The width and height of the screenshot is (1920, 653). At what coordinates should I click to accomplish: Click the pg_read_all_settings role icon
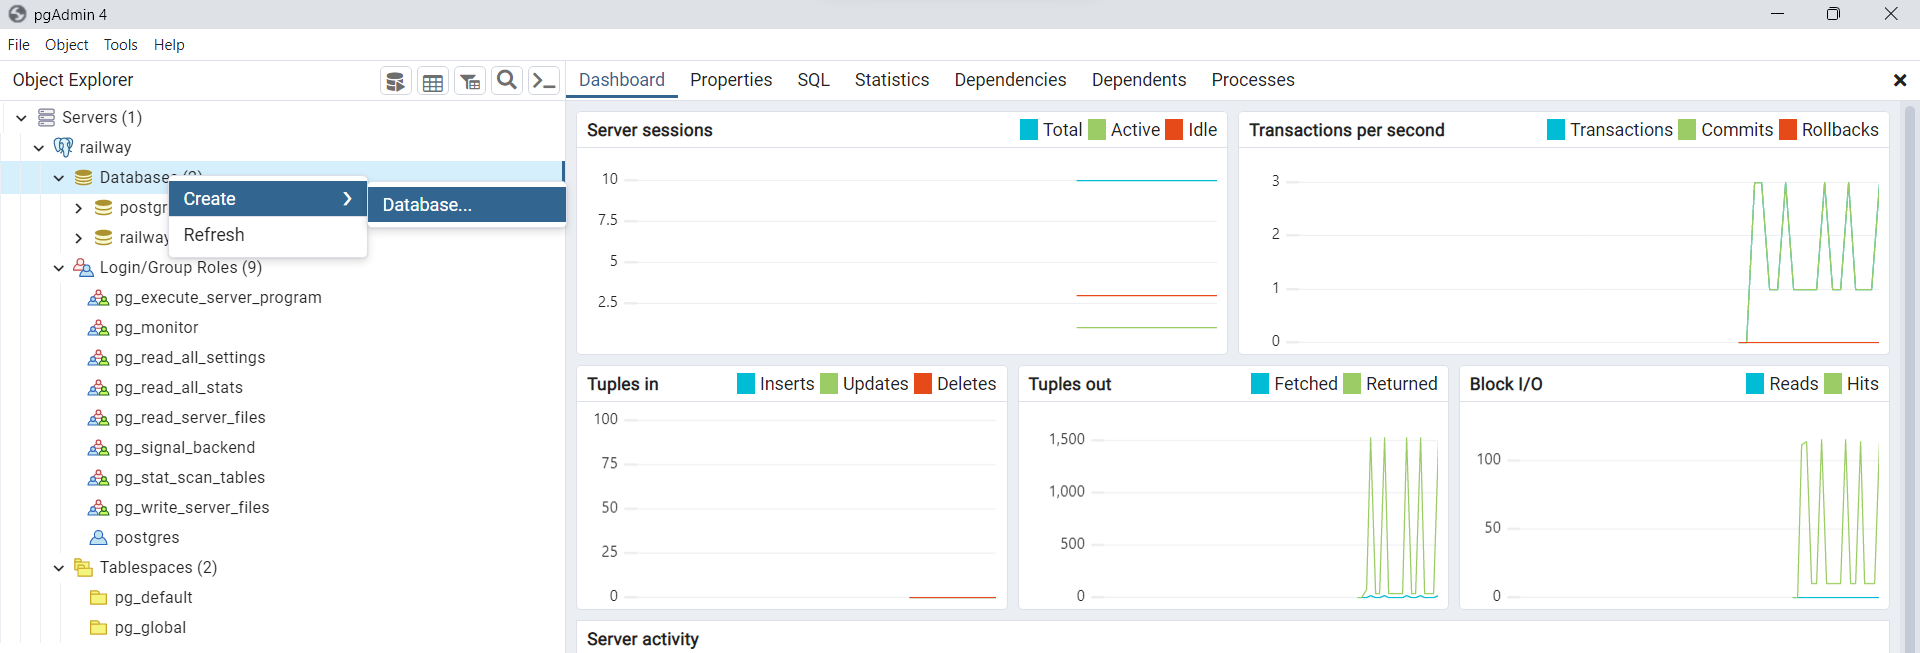[98, 358]
